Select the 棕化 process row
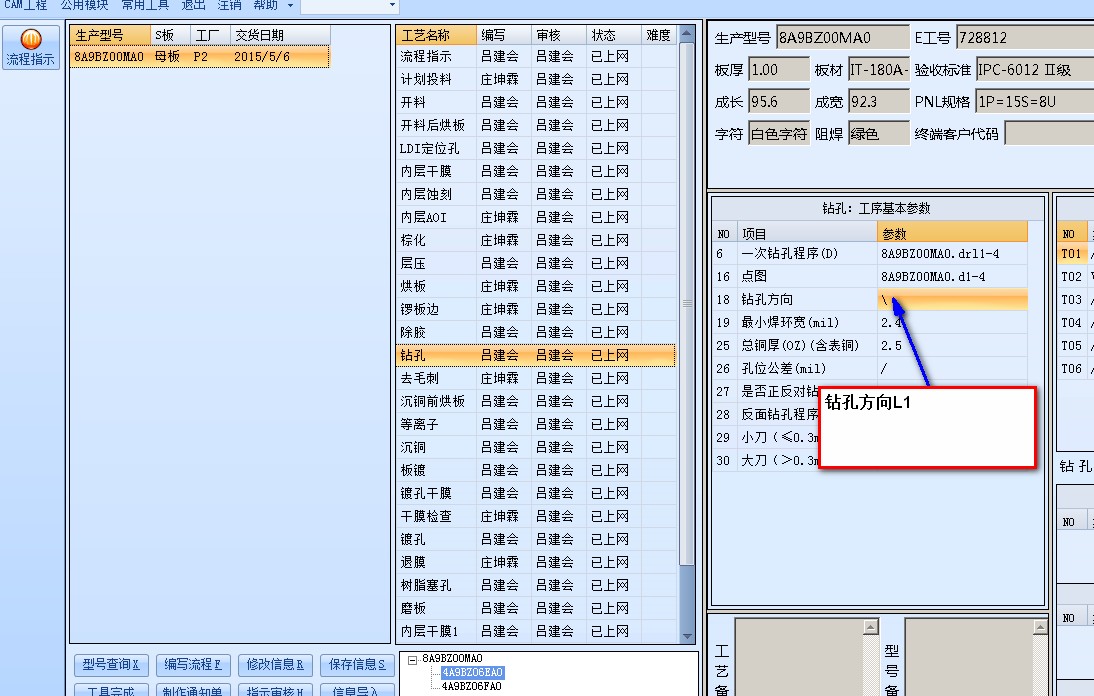 [536, 241]
